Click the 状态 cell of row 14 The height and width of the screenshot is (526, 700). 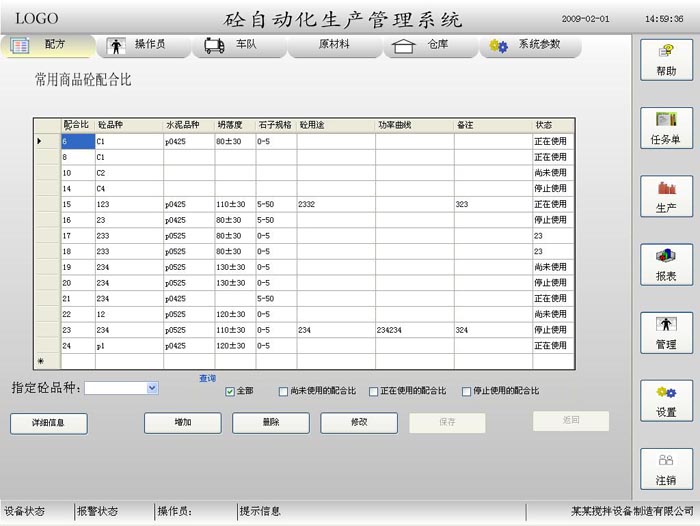point(554,188)
